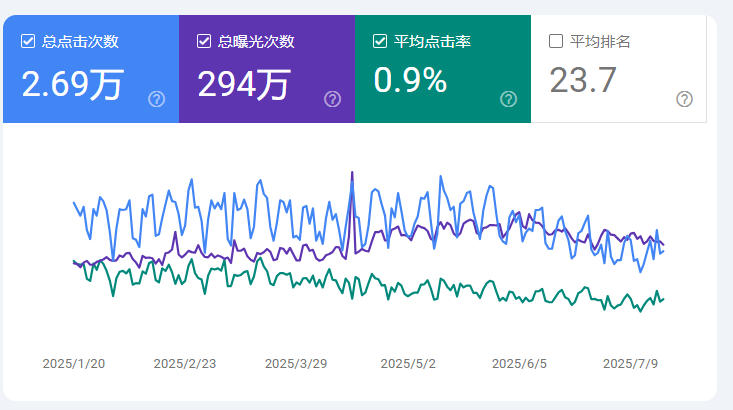The width and height of the screenshot is (733, 410).
Task: Click the 294万 total impressions value
Action: coord(244,85)
